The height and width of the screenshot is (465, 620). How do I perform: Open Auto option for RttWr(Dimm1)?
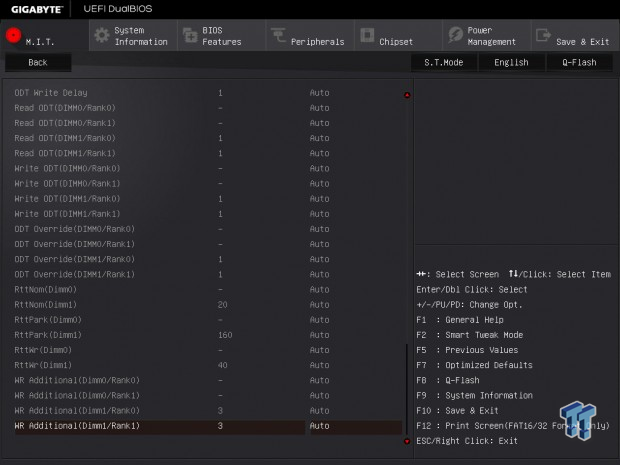pyautogui.click(x=319, y=365)
